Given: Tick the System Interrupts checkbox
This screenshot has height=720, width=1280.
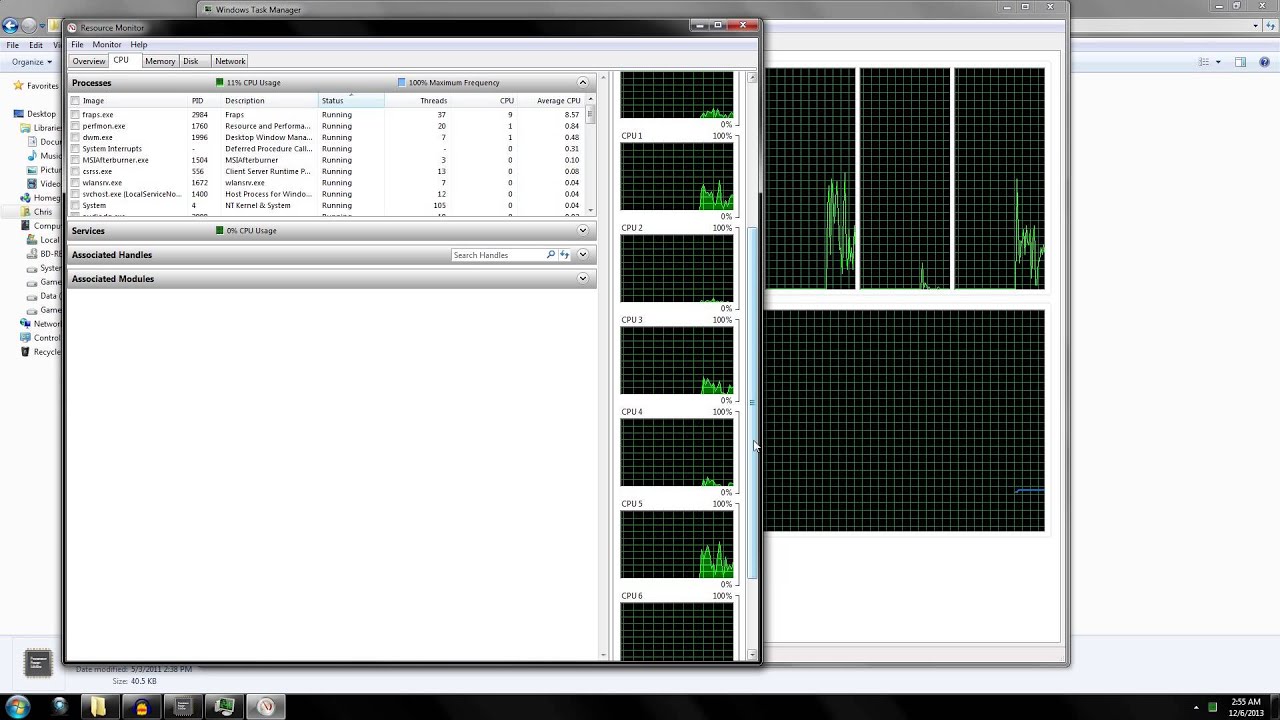Looking at the screenshot, I should (x=75, y=149).
